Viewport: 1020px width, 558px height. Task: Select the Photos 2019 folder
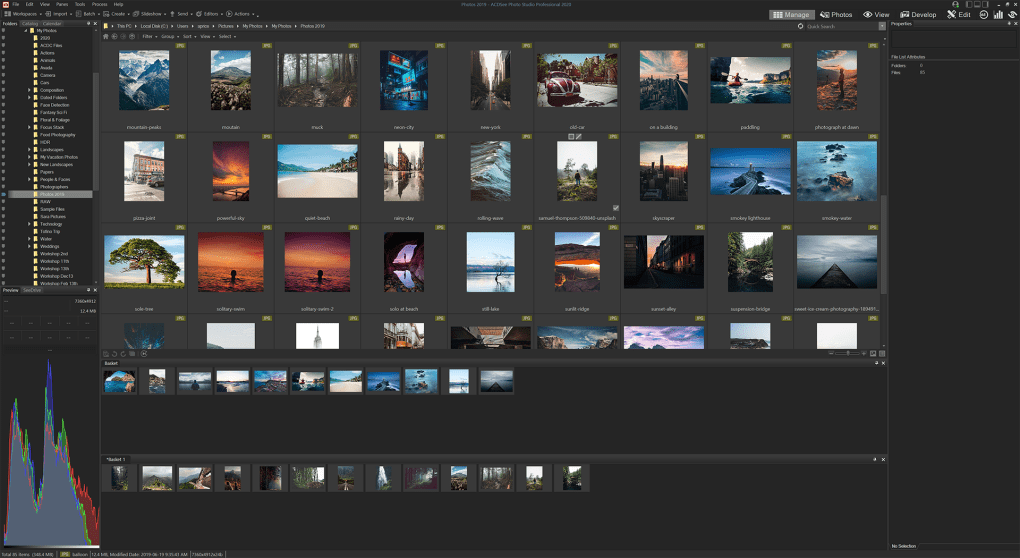click(52, 194)
